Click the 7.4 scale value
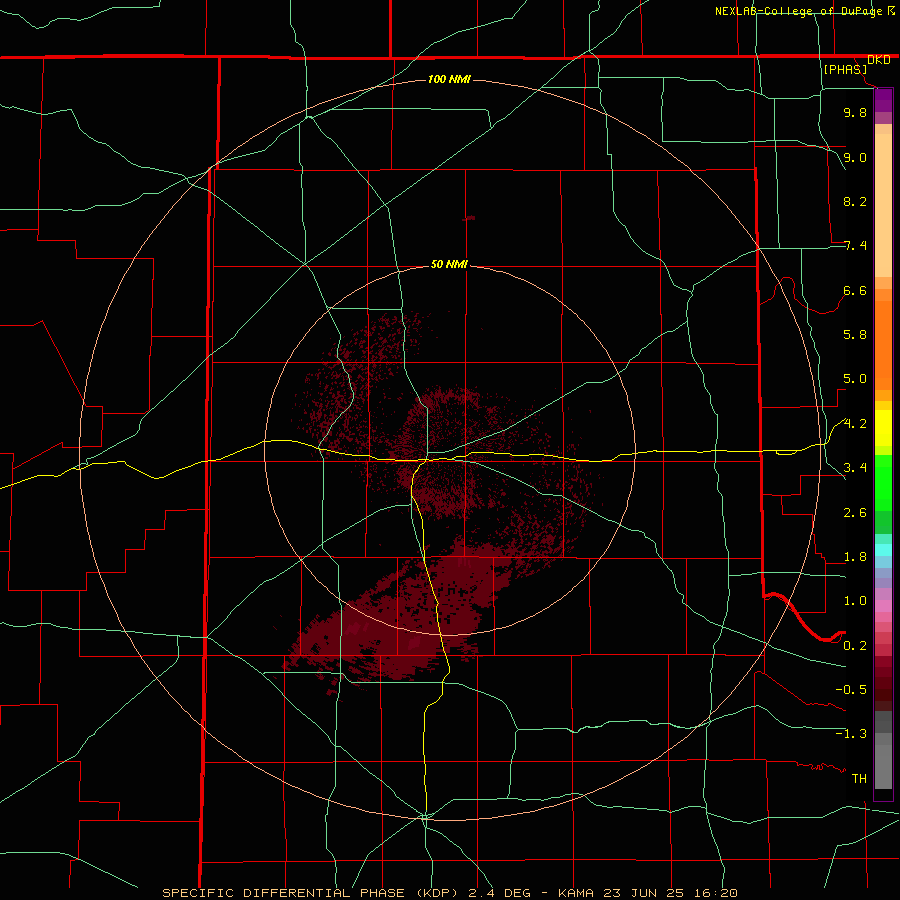Image resolution: width=900 pixels, height=900 pixels. (x=855, y=246)
